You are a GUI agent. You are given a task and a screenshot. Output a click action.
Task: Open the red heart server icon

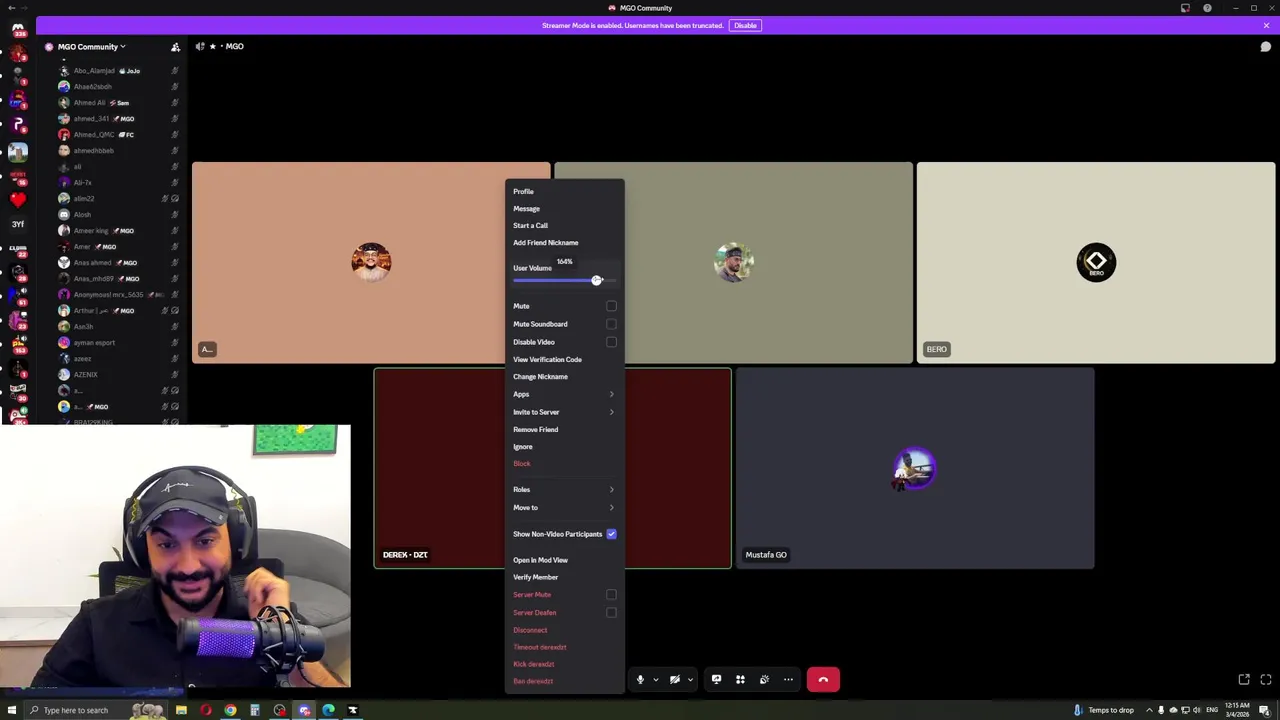[x=18, y=198]
